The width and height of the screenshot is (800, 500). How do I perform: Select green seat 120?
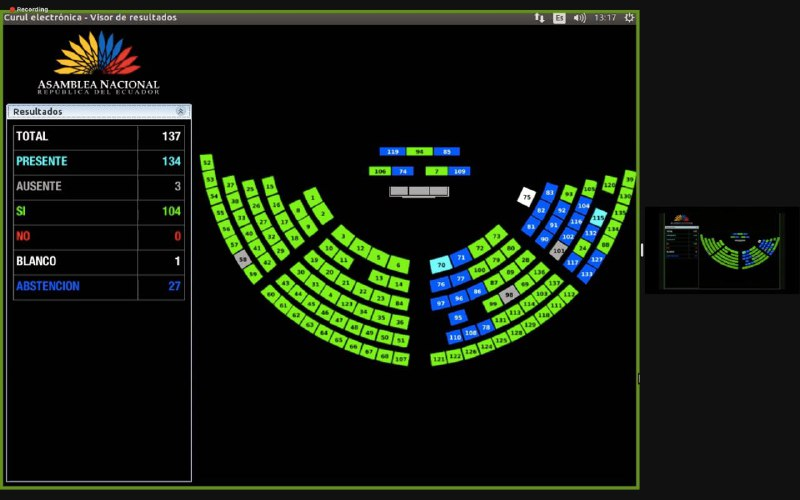pos(610,185)
